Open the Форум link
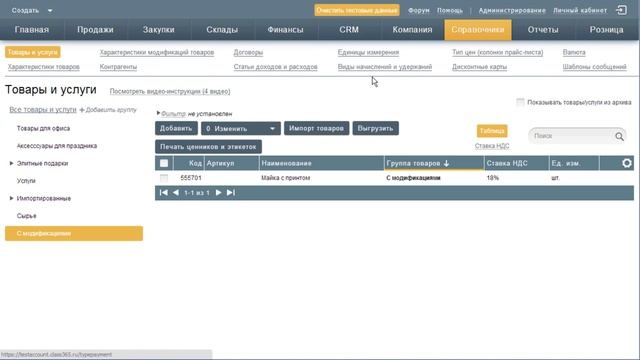 point(419,10)
